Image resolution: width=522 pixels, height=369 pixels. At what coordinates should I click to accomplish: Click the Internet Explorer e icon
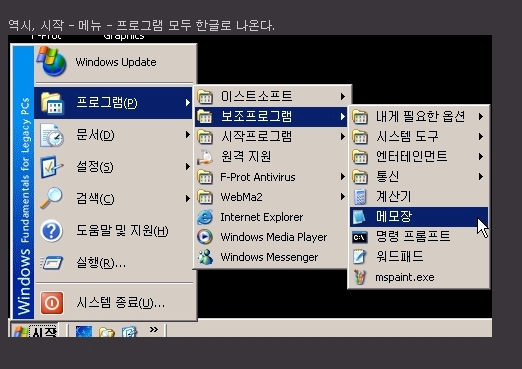pos(205,217)
